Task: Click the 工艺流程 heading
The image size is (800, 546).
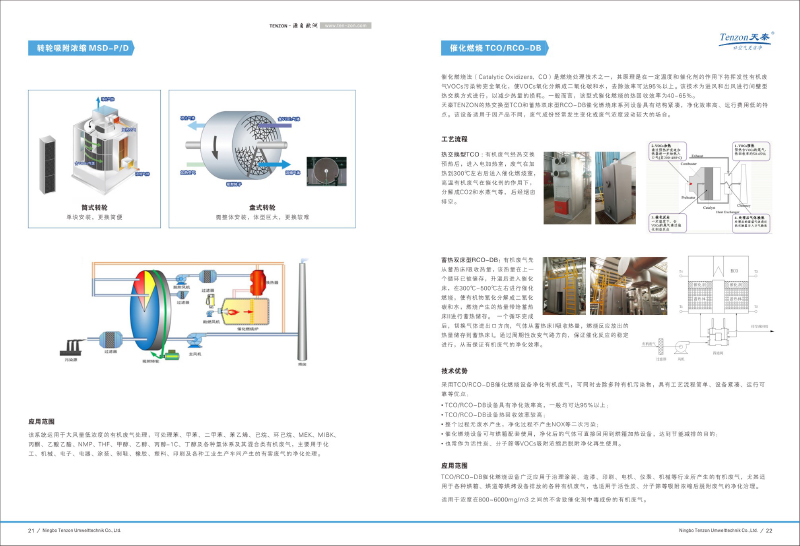Action: 454,139
